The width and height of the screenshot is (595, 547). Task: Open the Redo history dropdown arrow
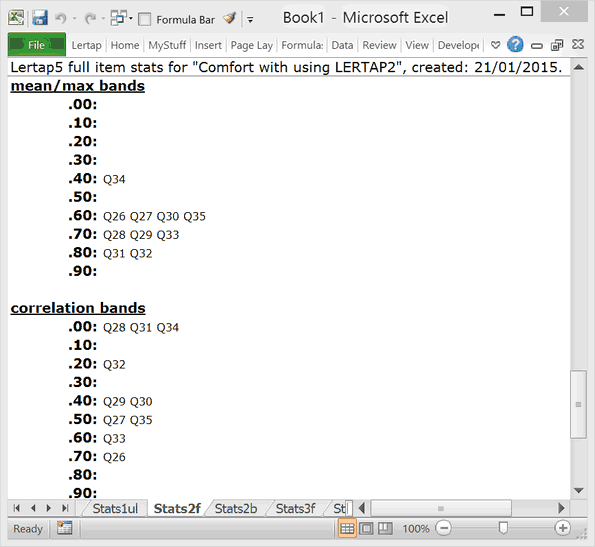[x=103, y=18]
